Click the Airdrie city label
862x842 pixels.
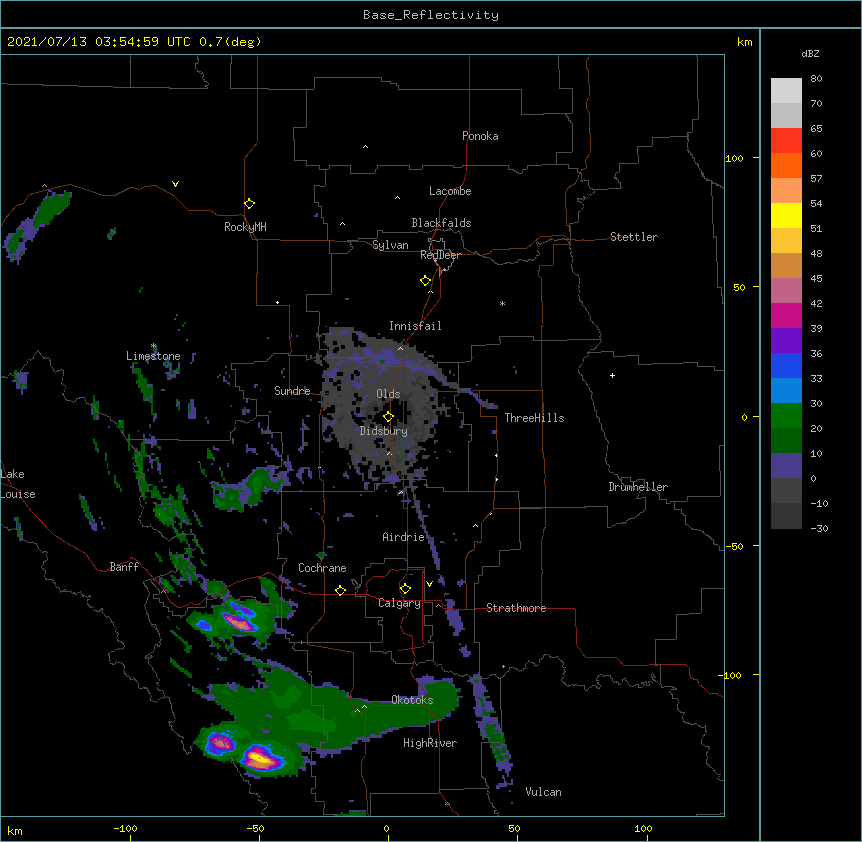pyautogui.click(x=404, y=537)
